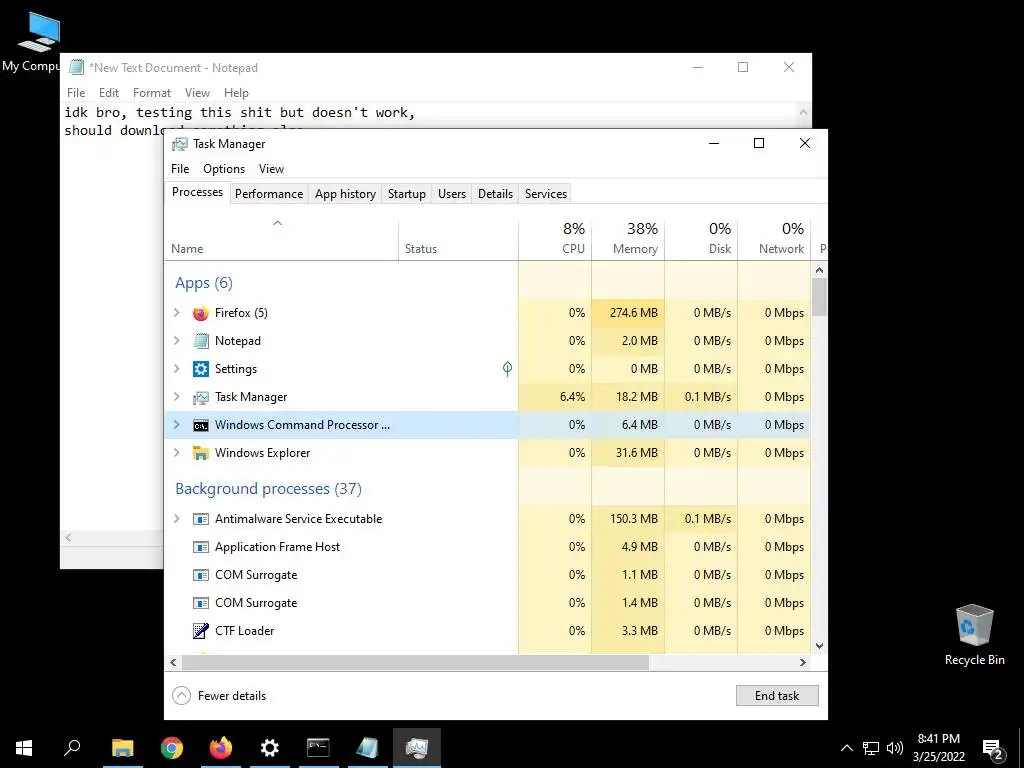The height and width of the screenshot is (768, 1024).
Task: Click Firefox memory value 274.6 MB
Action: point(633,313)
